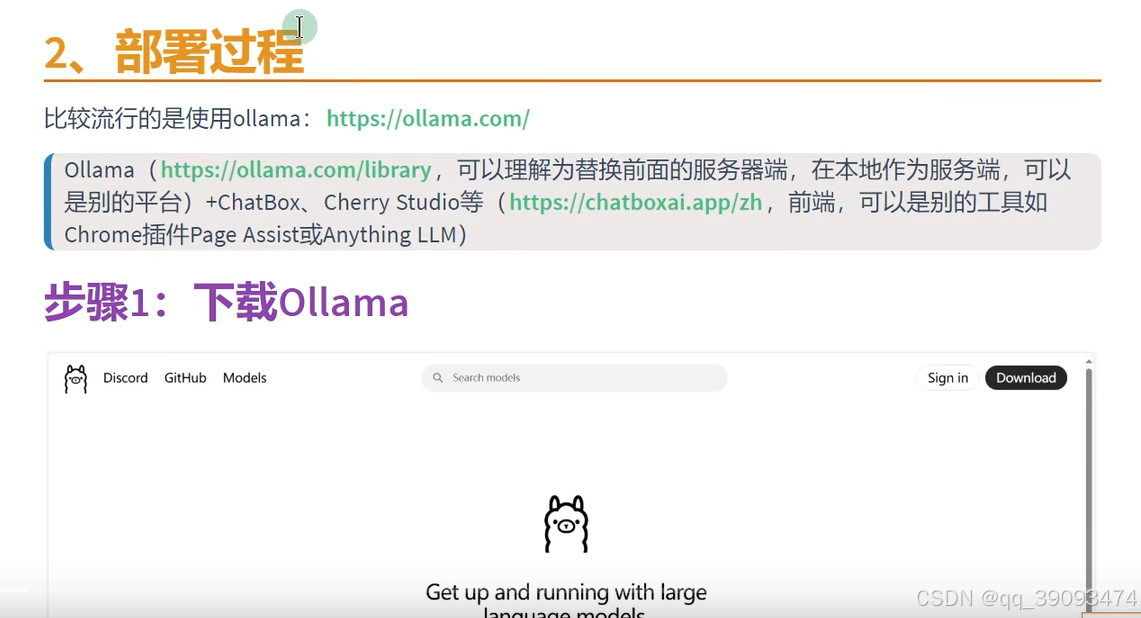Focus the Search models input field

574,378
